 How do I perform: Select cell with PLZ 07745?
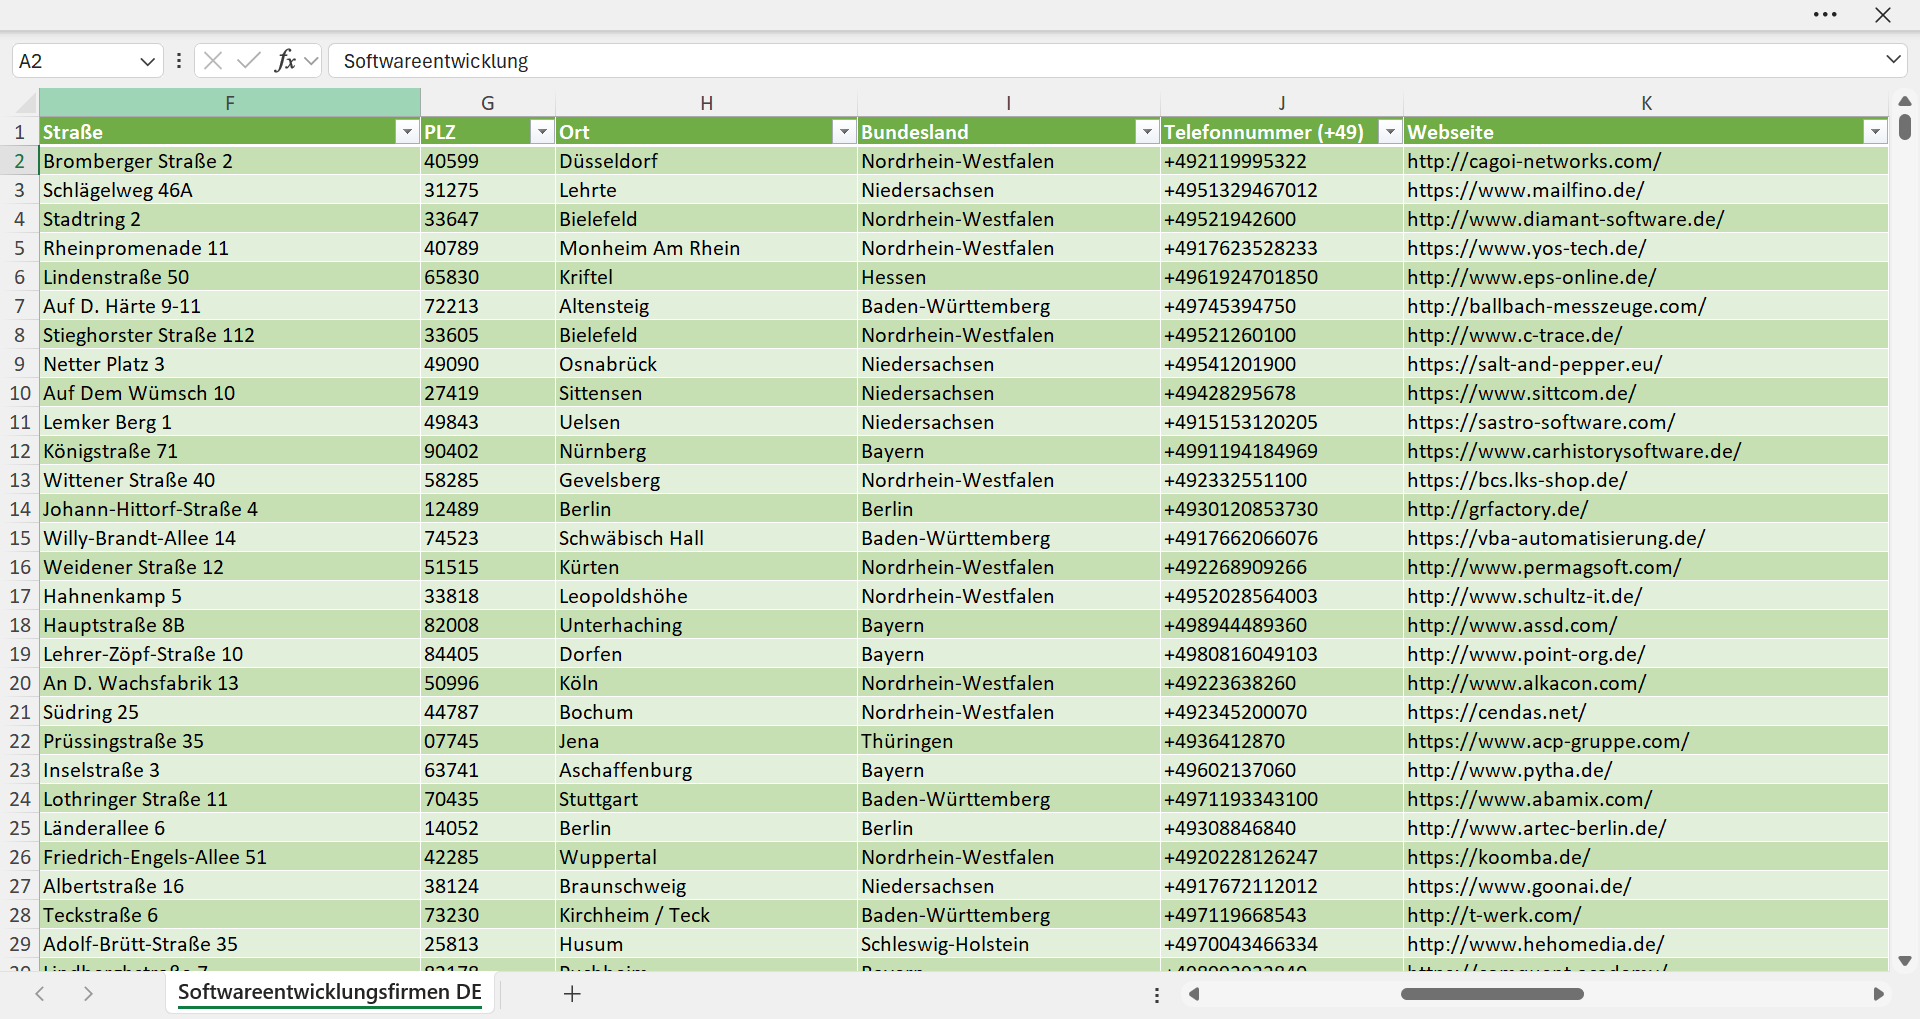pyautogui.click(x=488, y=741)
